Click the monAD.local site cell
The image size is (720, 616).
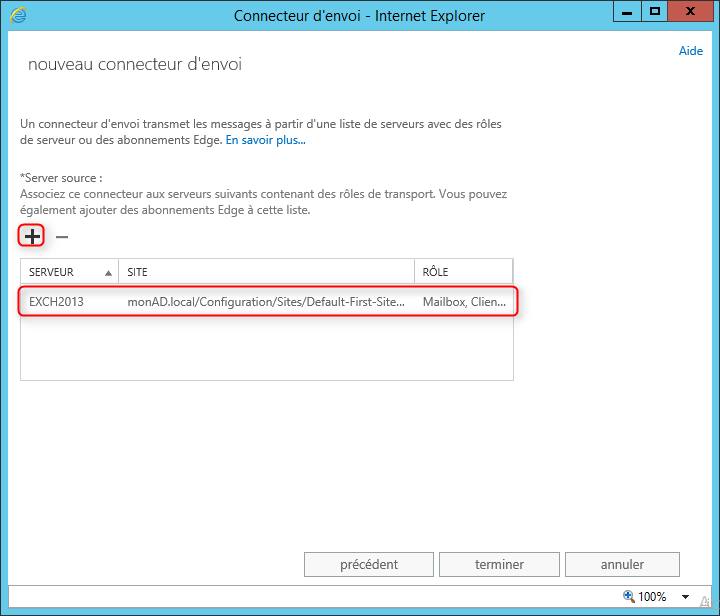[266, 302]
